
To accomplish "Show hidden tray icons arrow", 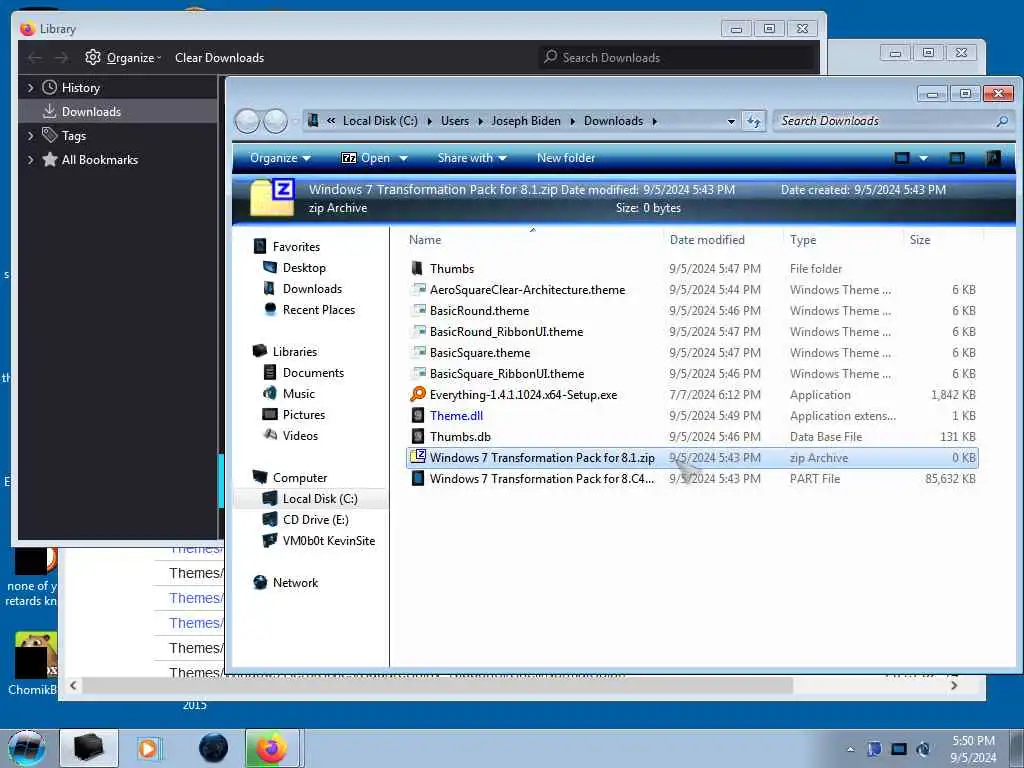I will 850,749.
